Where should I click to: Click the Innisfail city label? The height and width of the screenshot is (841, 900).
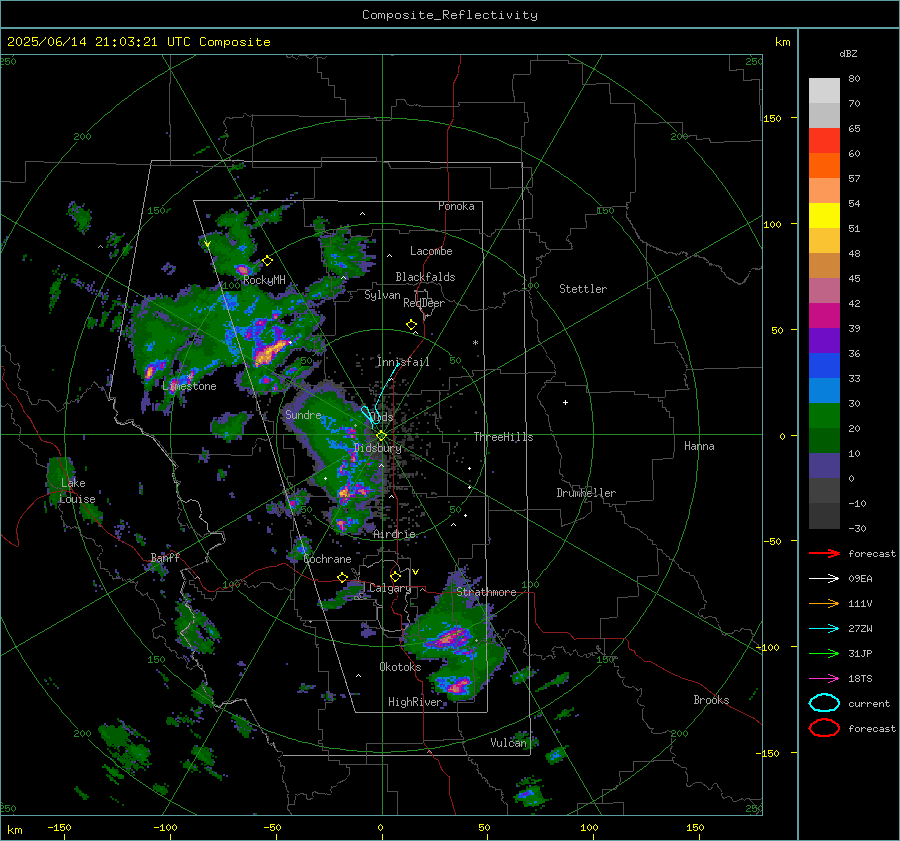click(x=403, y=362)
